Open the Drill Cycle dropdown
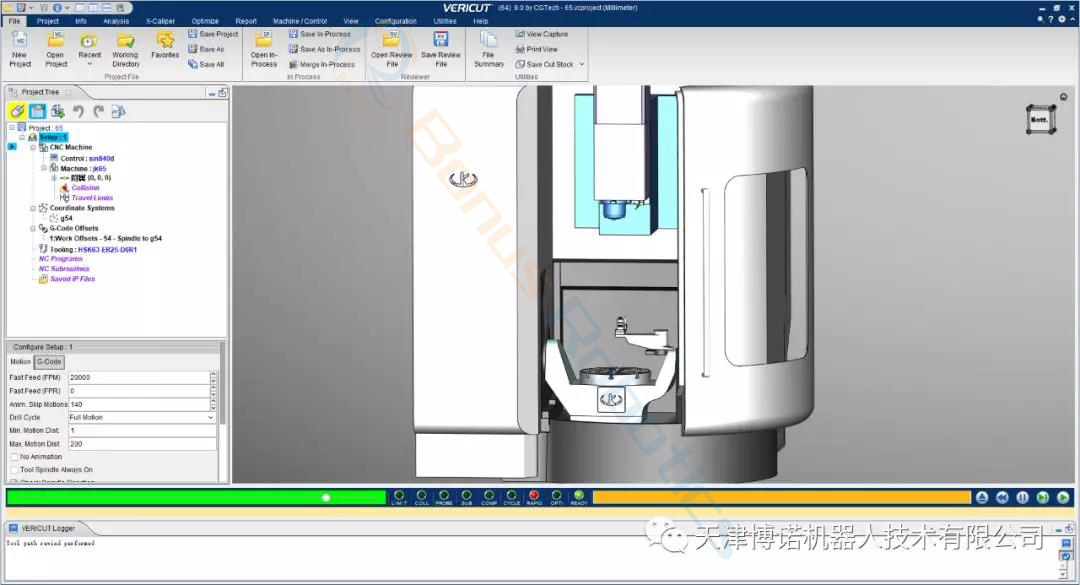This screenshot has height=585, width=1080. coord(141,417)
